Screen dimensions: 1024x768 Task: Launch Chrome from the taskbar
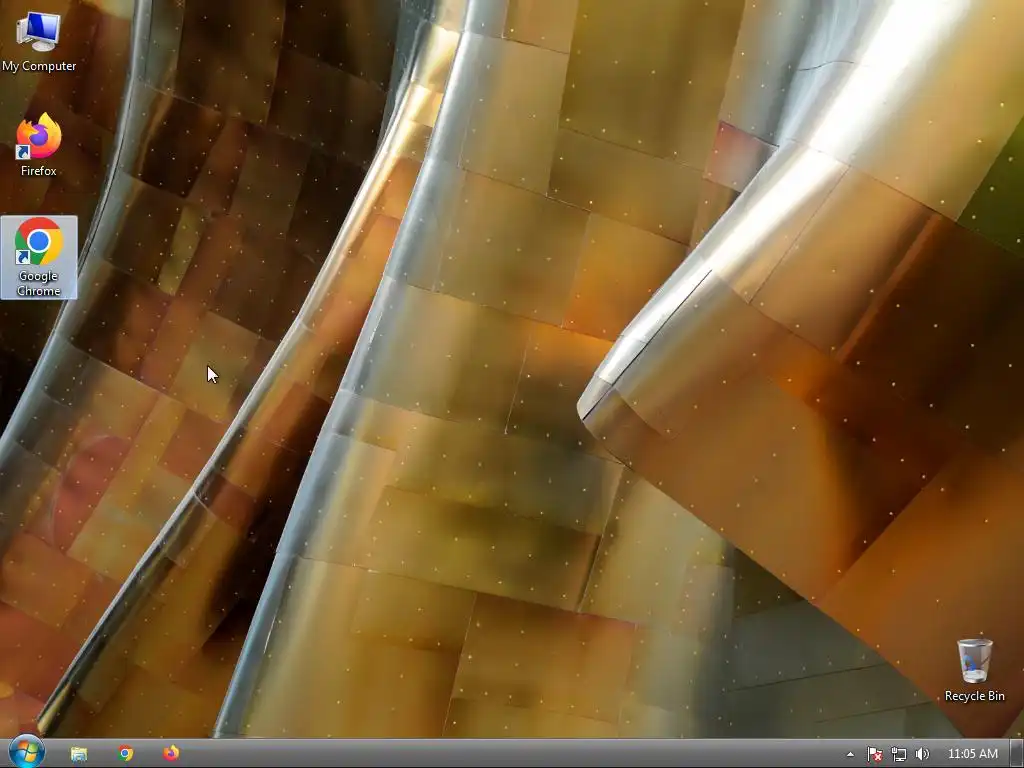(x=125, y=754)
